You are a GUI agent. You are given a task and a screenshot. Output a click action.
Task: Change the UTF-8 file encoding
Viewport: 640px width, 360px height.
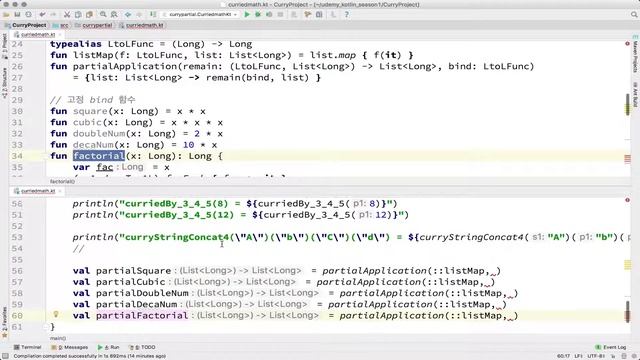[x=596, y=356]
